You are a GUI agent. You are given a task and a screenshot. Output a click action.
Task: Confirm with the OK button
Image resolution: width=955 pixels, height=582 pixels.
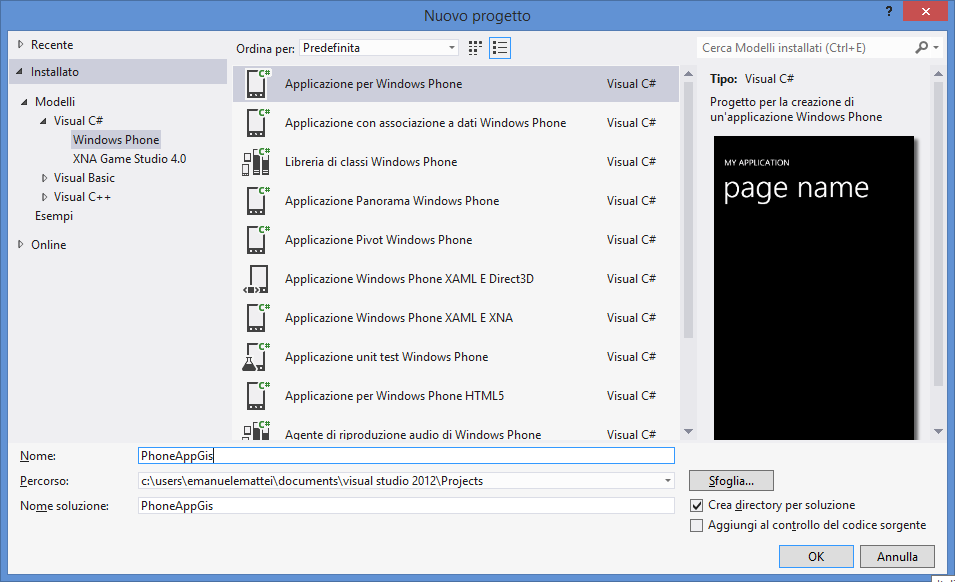pos(816,556)
